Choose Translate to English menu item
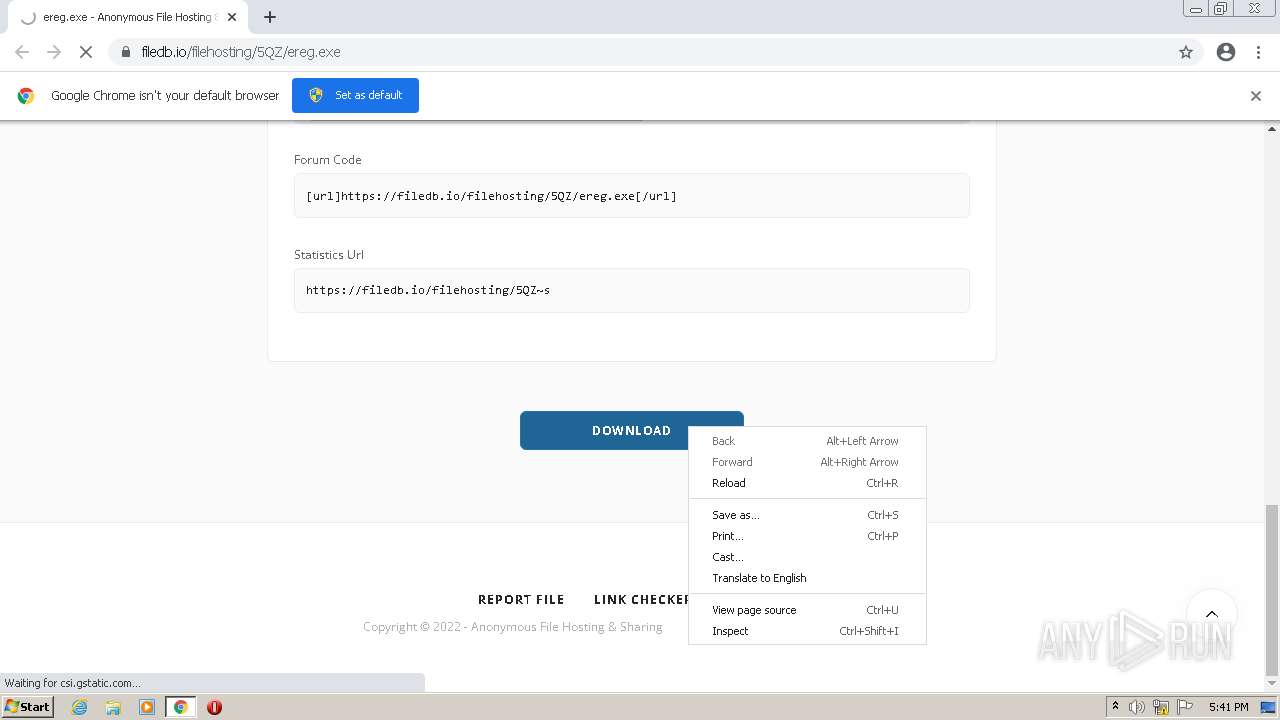Screen dimensions: 1280x720 point(807,578)
